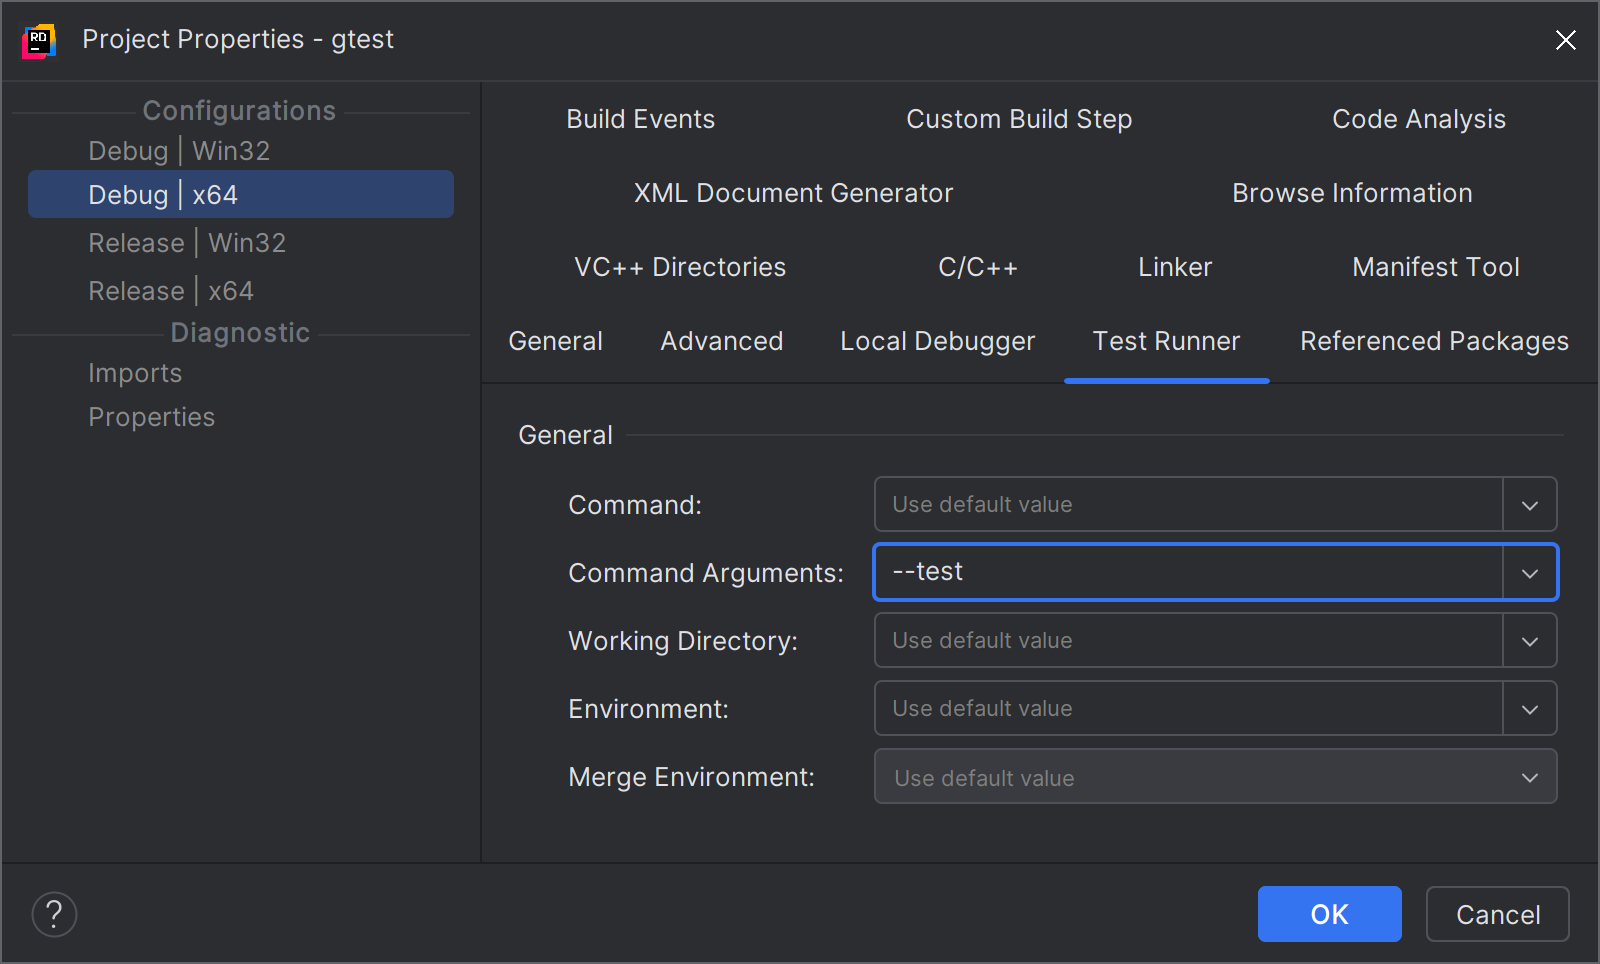The width and height of the screenshot is (1600, 964).
Task: Expand the Command Arguments dropdown
Action: pos(1529,572)
